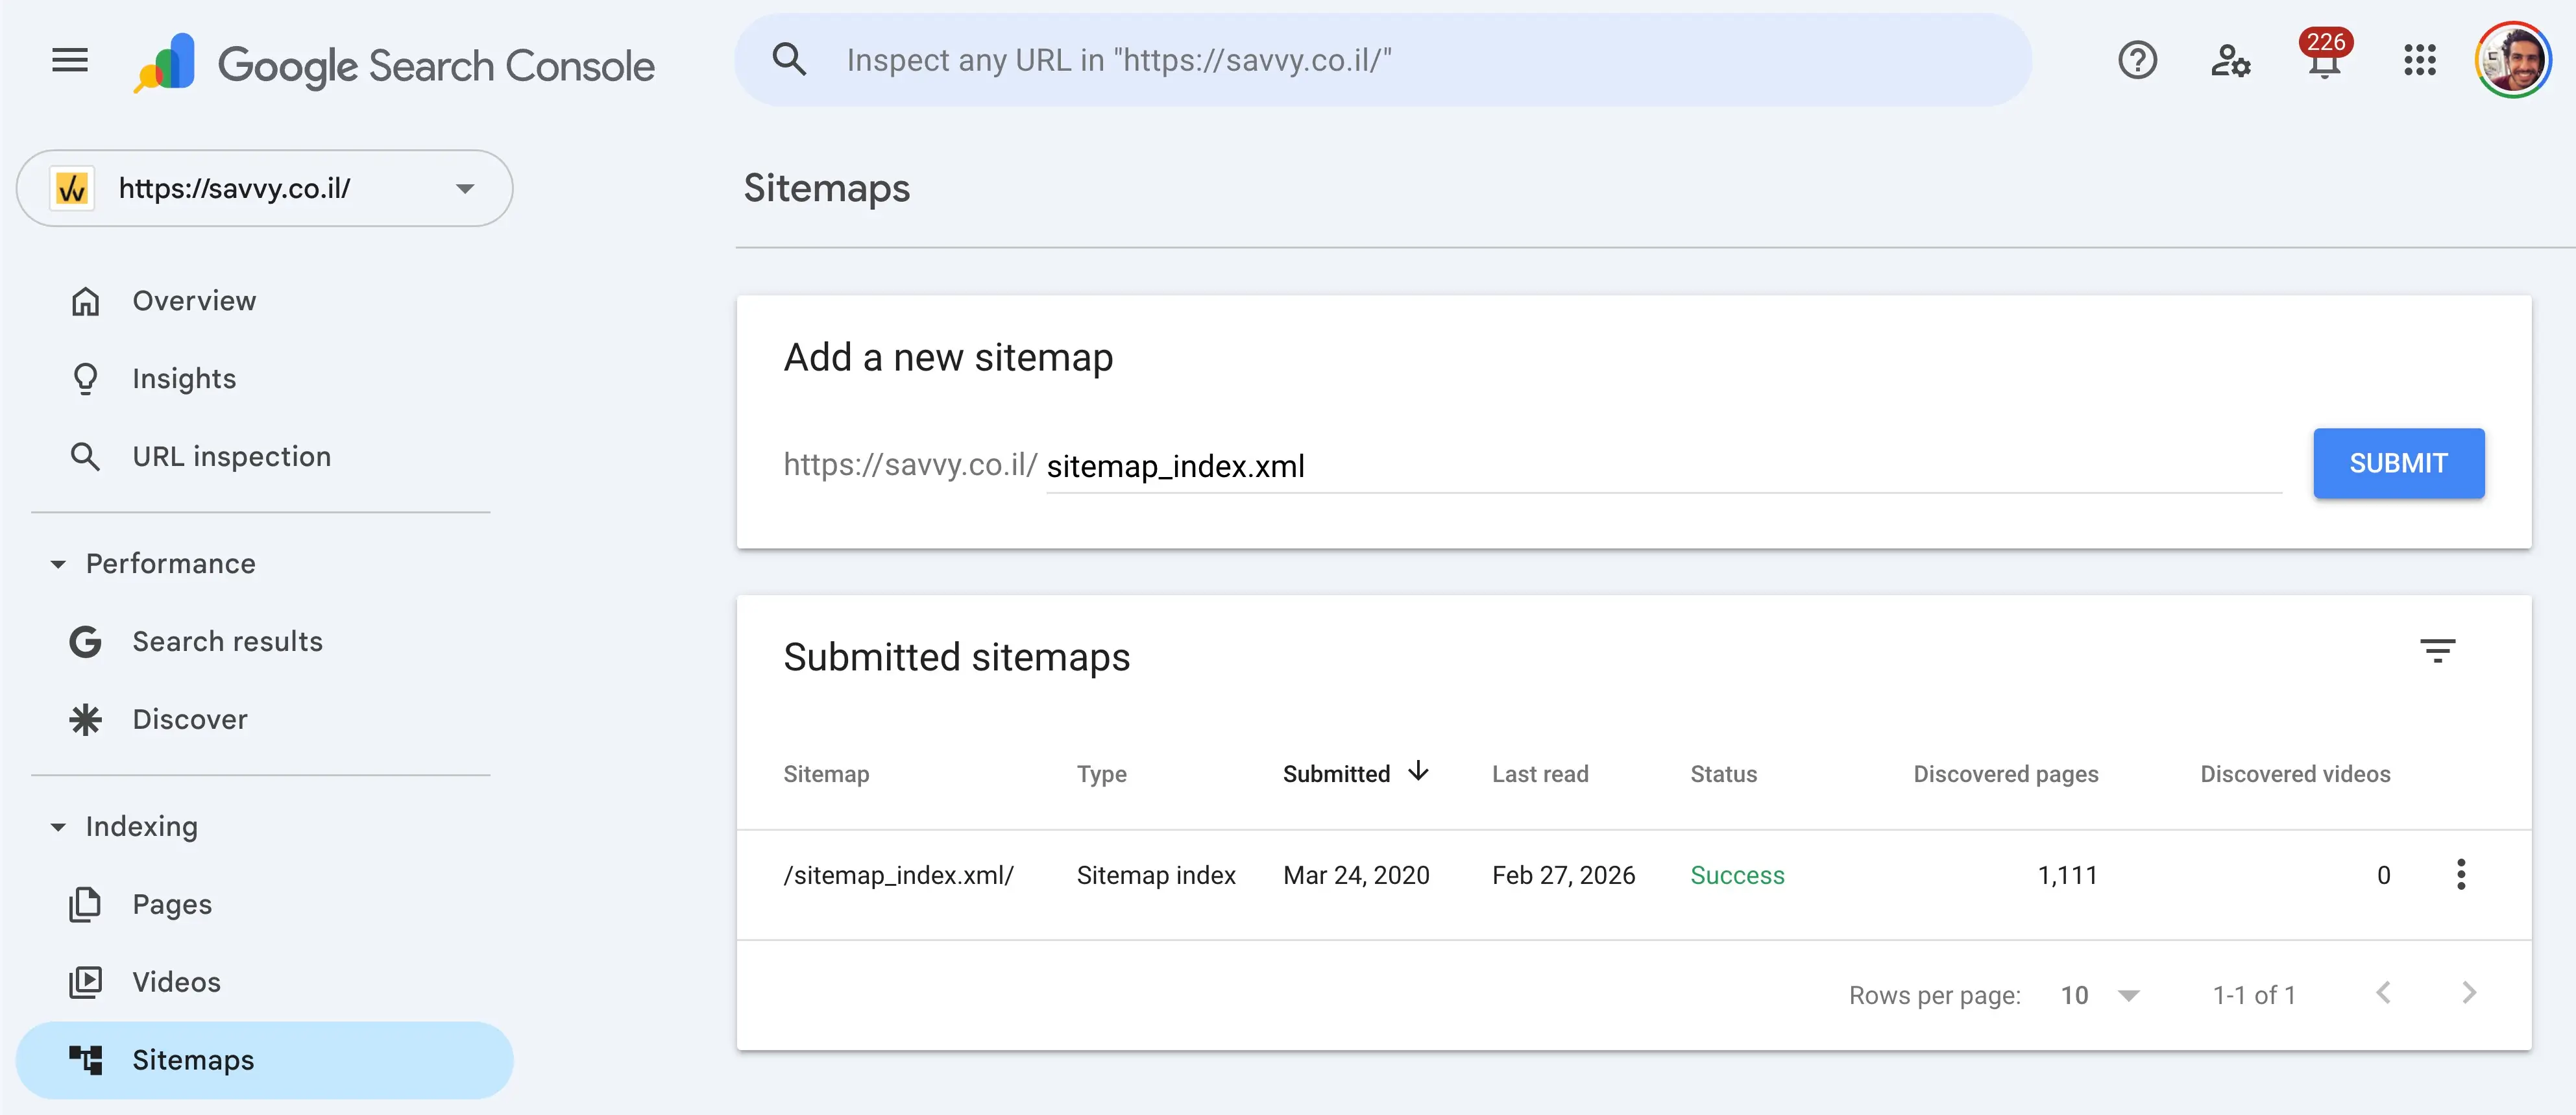This screenshot has width=2576, height=1115.
Task: Click the Google account profile avatar
Action: (2516, 59)
